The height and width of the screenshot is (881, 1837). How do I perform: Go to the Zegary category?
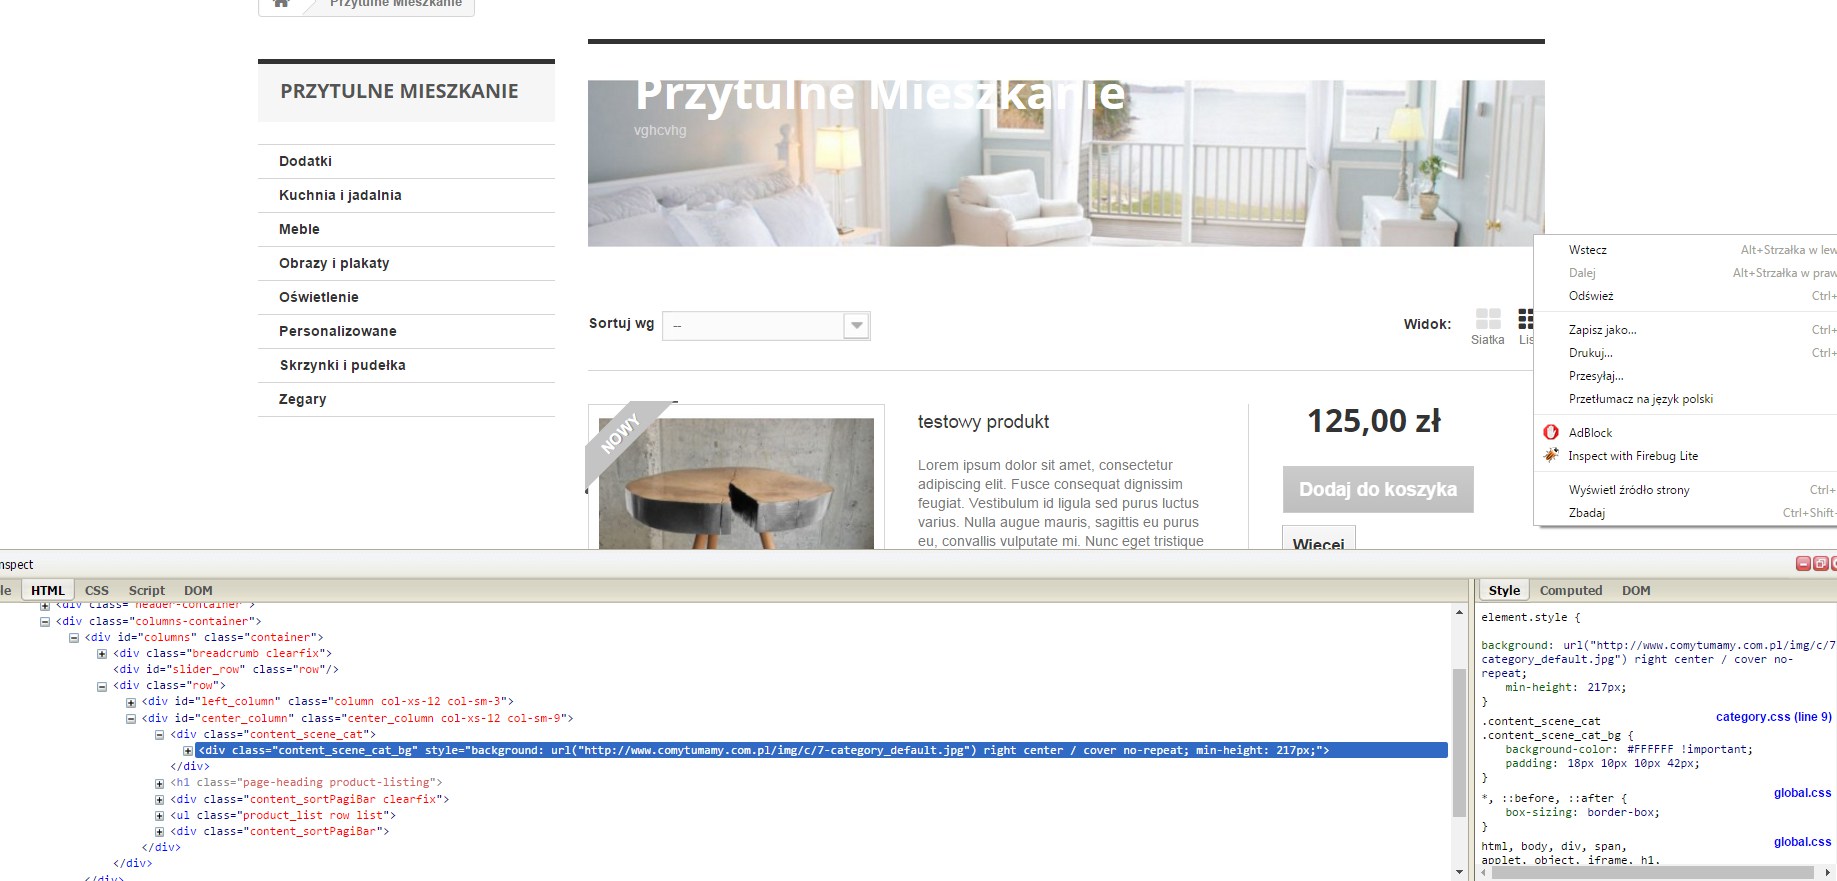302,399
